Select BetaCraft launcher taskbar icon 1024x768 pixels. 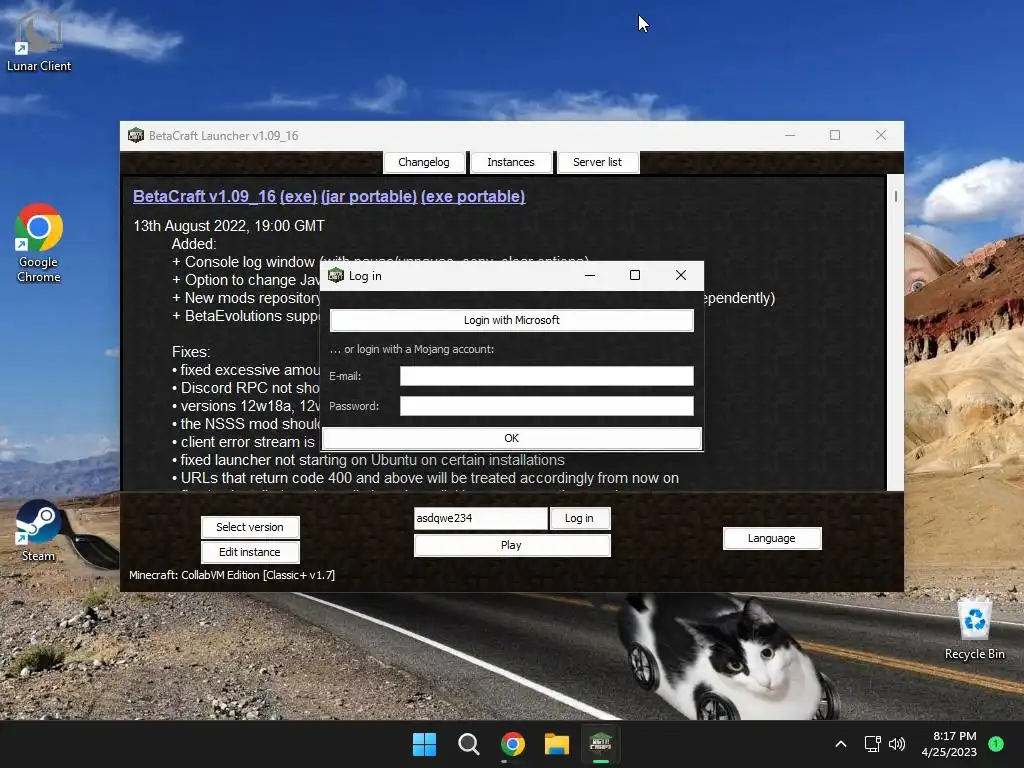(600, 744)
